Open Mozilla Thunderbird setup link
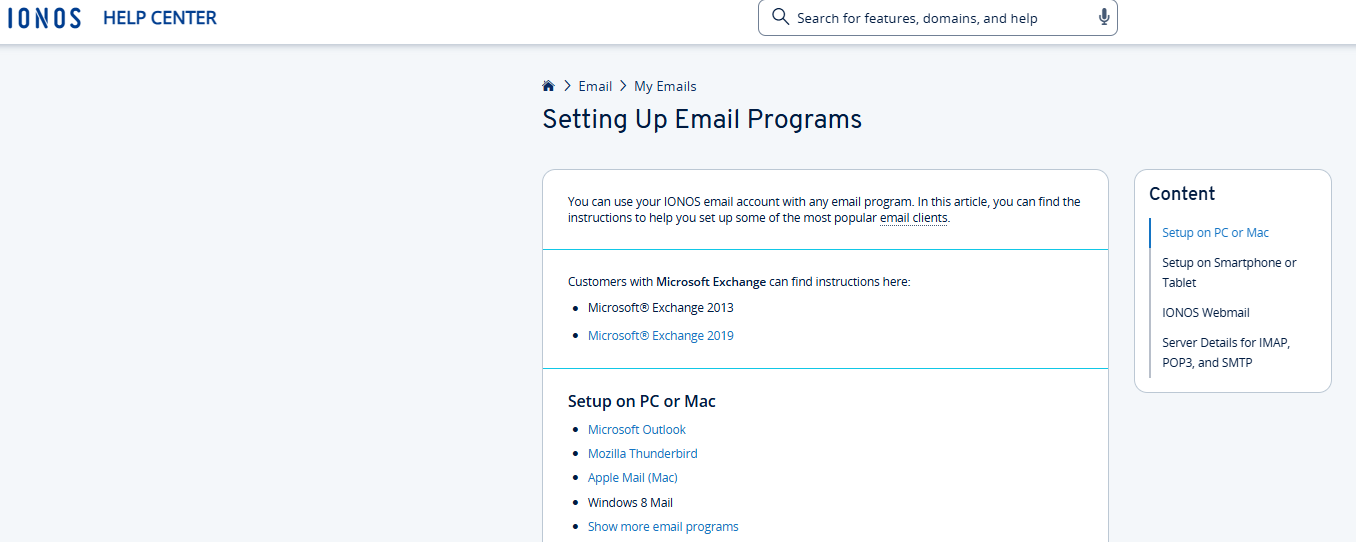The height and width of the screenshot is (542, 1356). 643,454
